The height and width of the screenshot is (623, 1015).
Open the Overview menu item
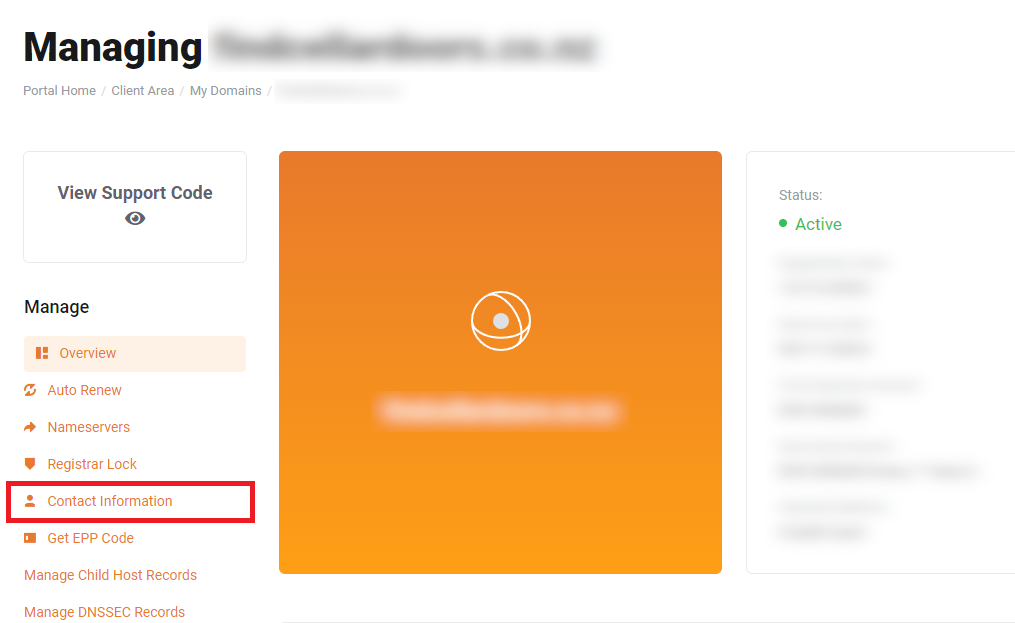[135, 354]
